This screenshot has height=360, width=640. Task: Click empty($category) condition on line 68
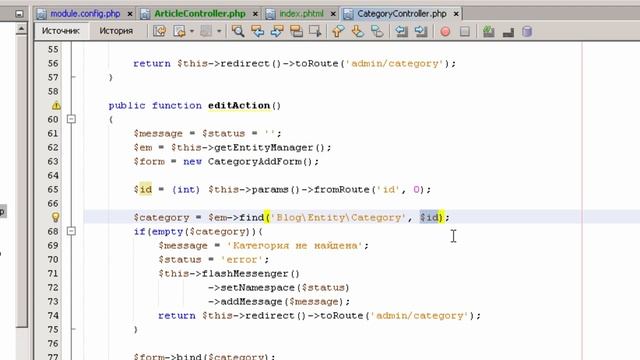coord(202,231)
